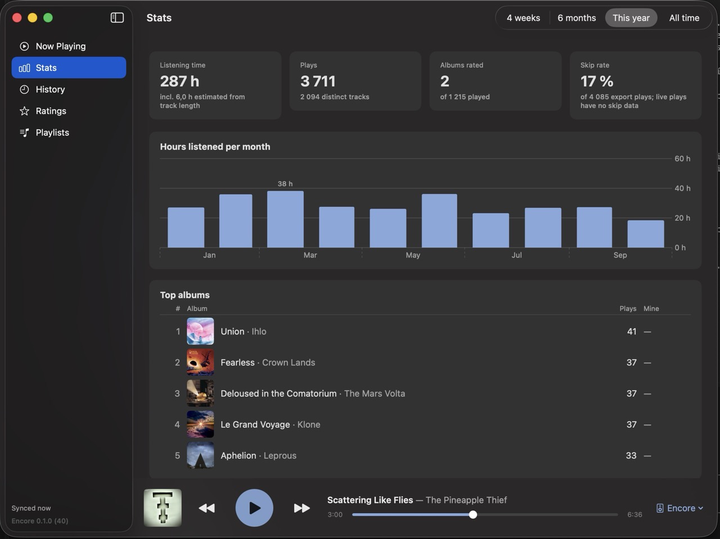Click the Now Playing play-circle icon

pyautogui.click(x=24, y=46)
